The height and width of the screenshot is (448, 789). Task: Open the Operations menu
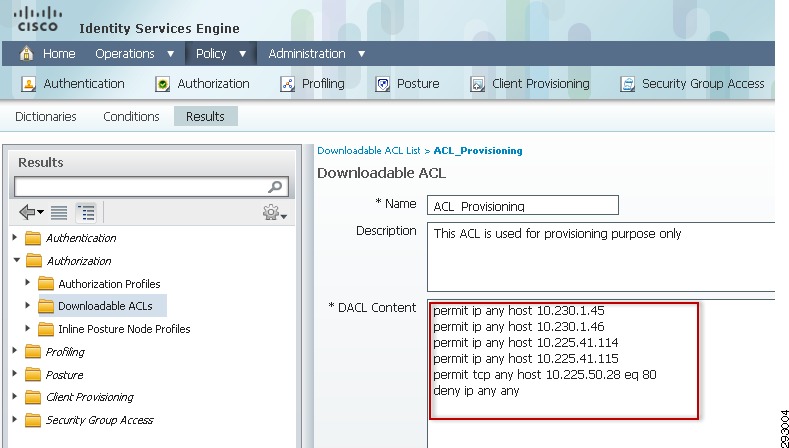125,54
